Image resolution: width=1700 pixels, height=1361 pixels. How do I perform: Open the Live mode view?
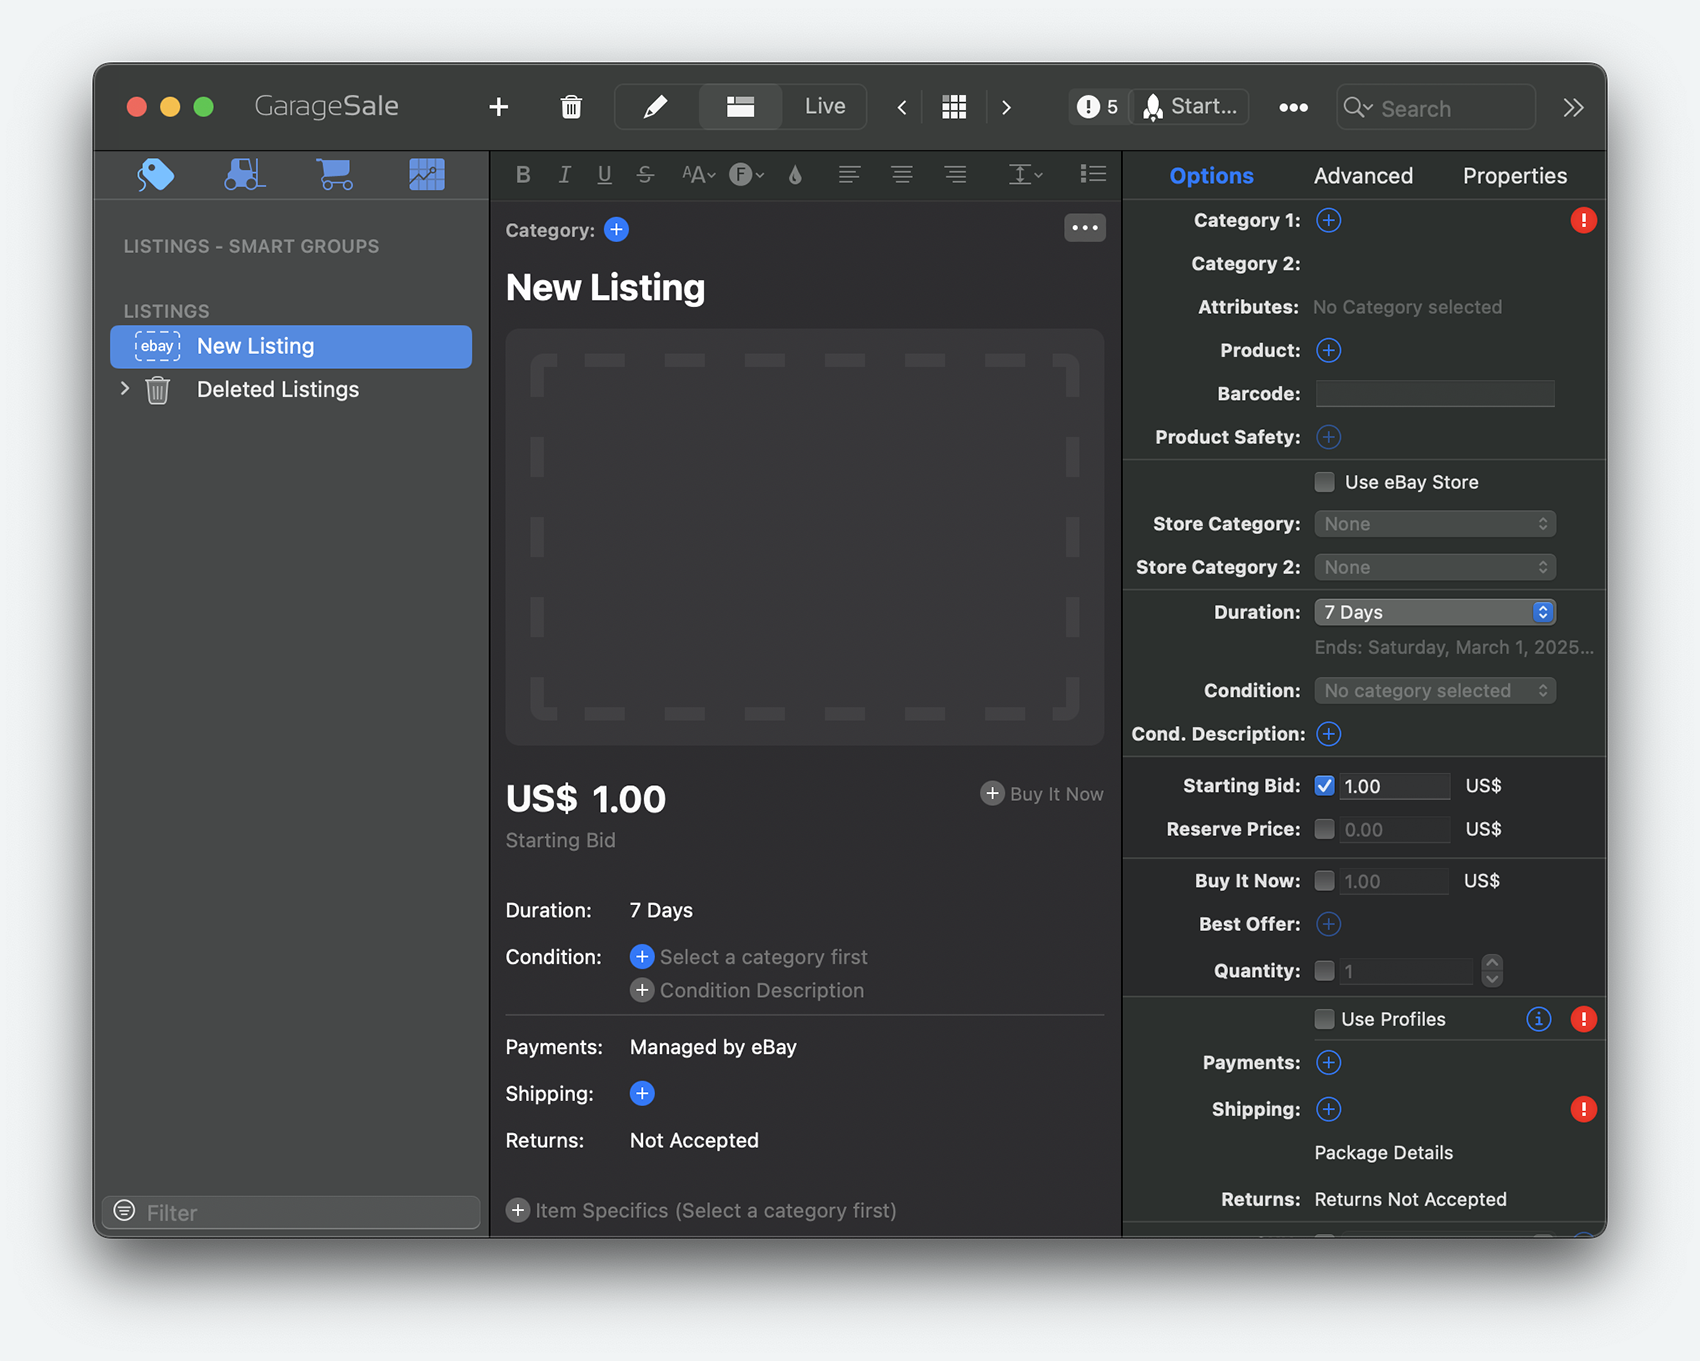pyautogui.click(x=825, y=107)
